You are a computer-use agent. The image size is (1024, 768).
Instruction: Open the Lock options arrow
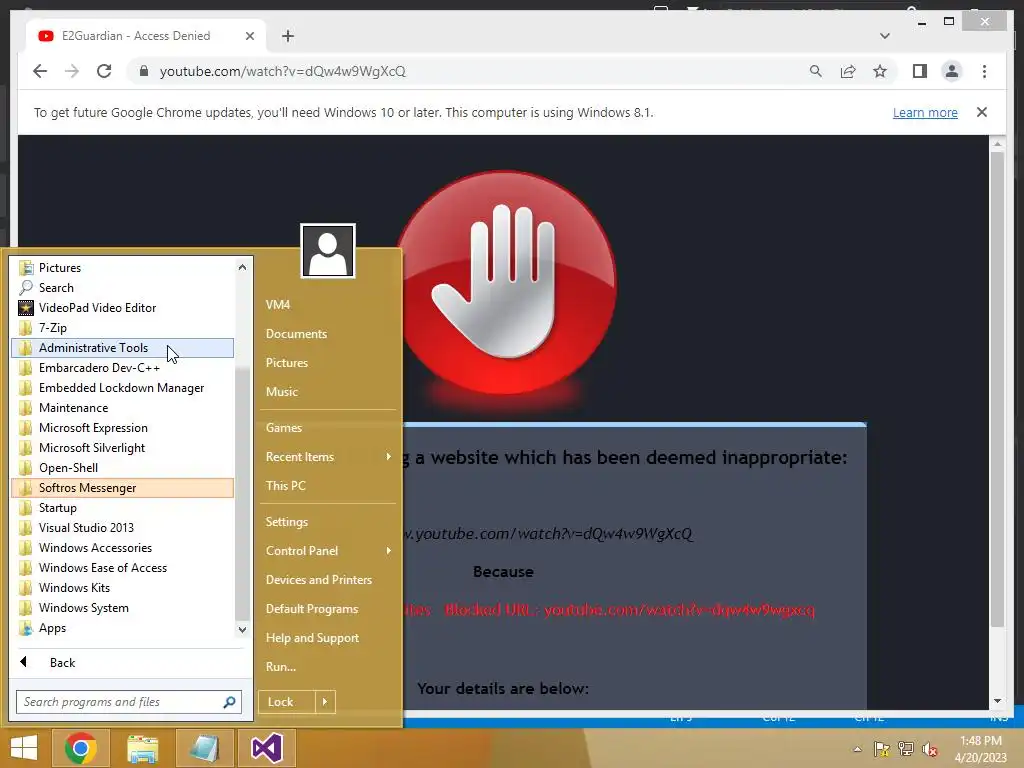pyautogui.click(x=325, y=702)
